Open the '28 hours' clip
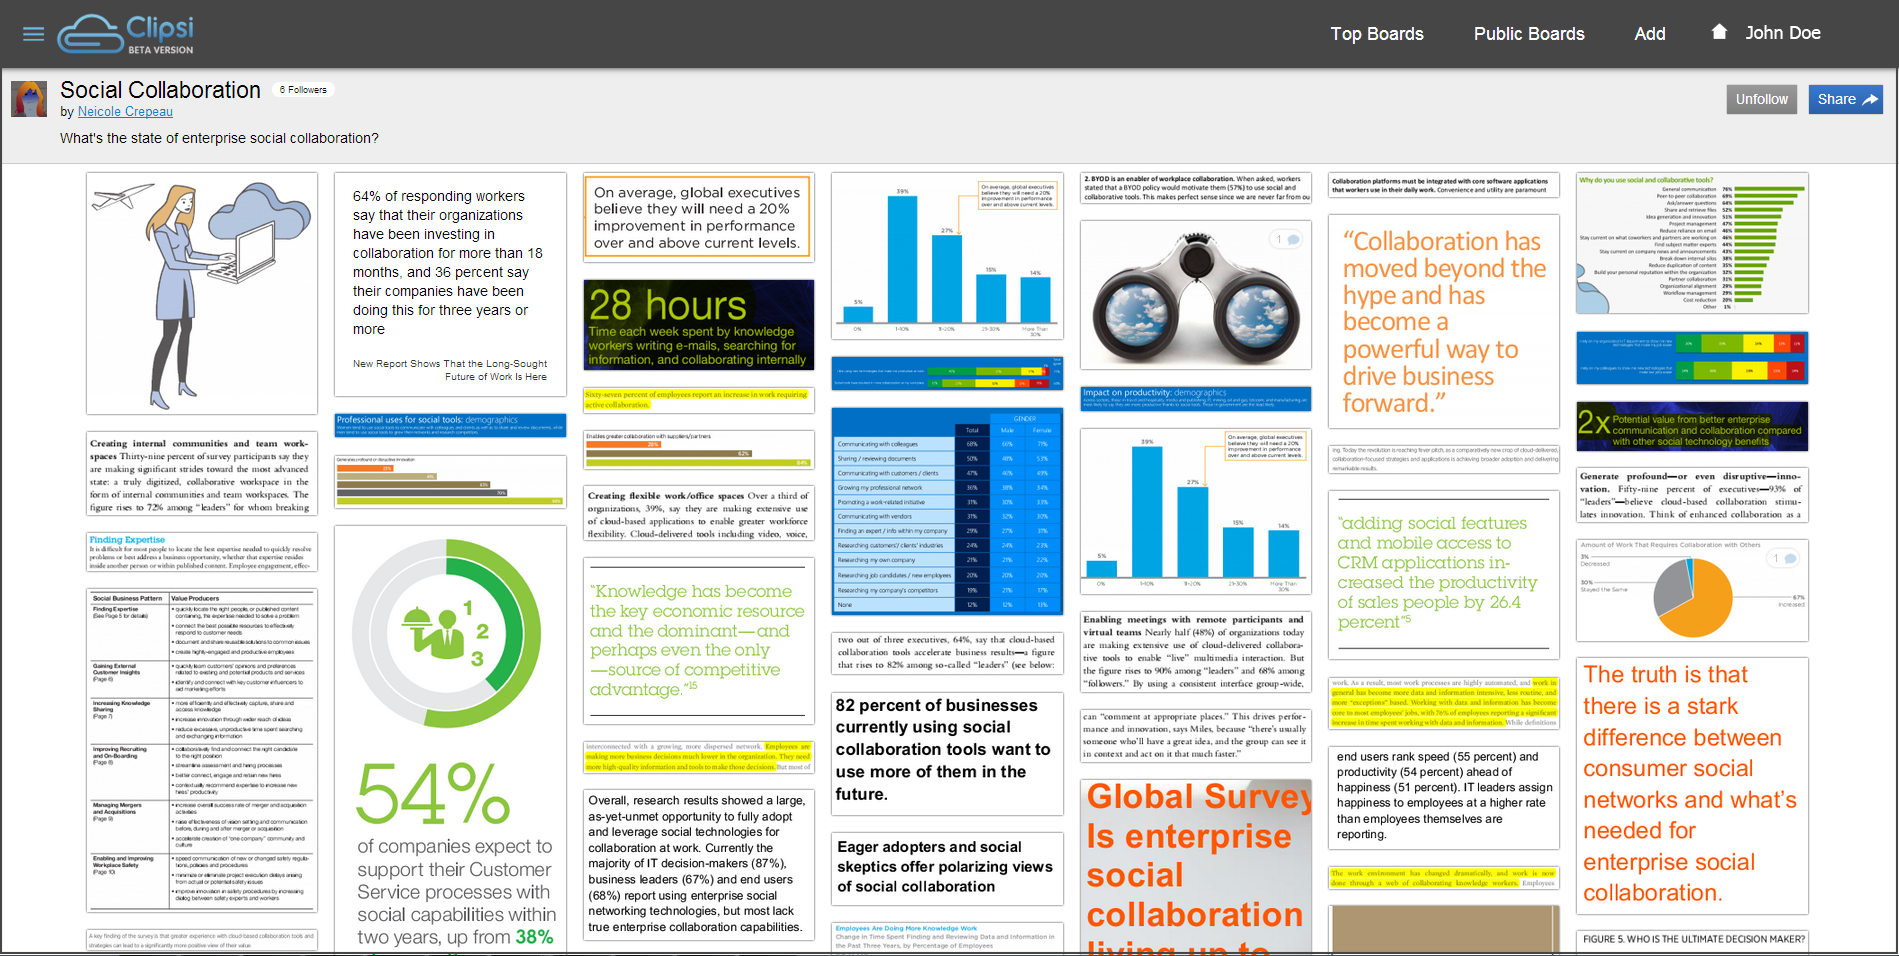Viewport: 1899px width, 956px height. pos(698,325)
